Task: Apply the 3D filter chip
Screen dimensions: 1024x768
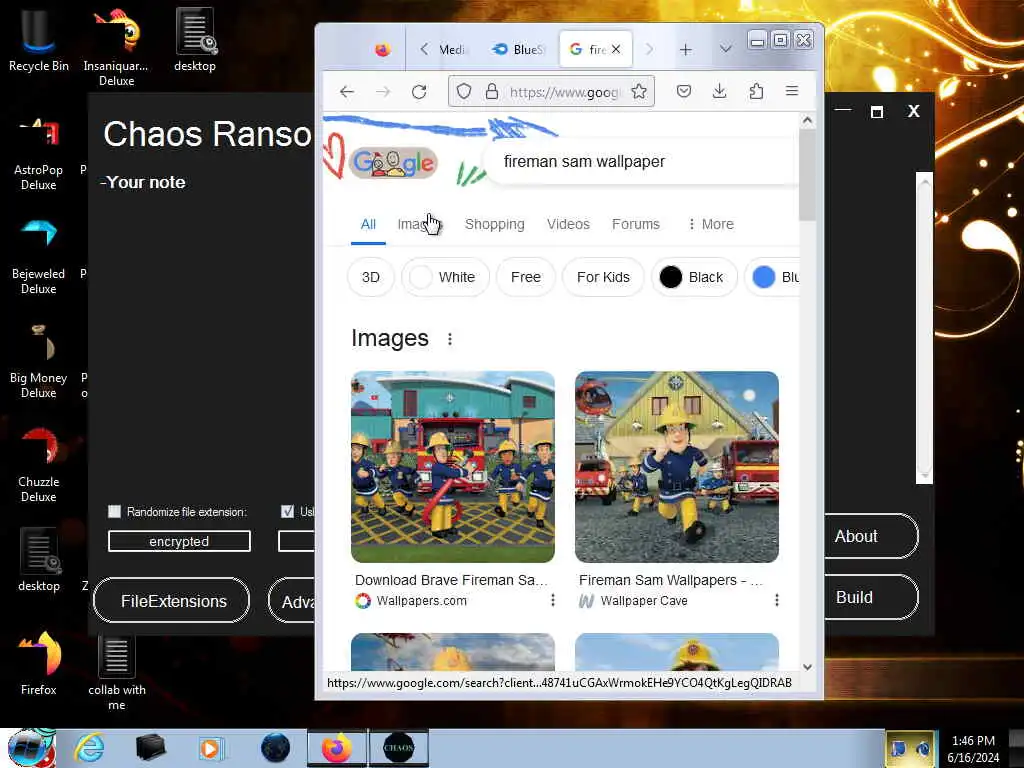Action: click(370, 277)
